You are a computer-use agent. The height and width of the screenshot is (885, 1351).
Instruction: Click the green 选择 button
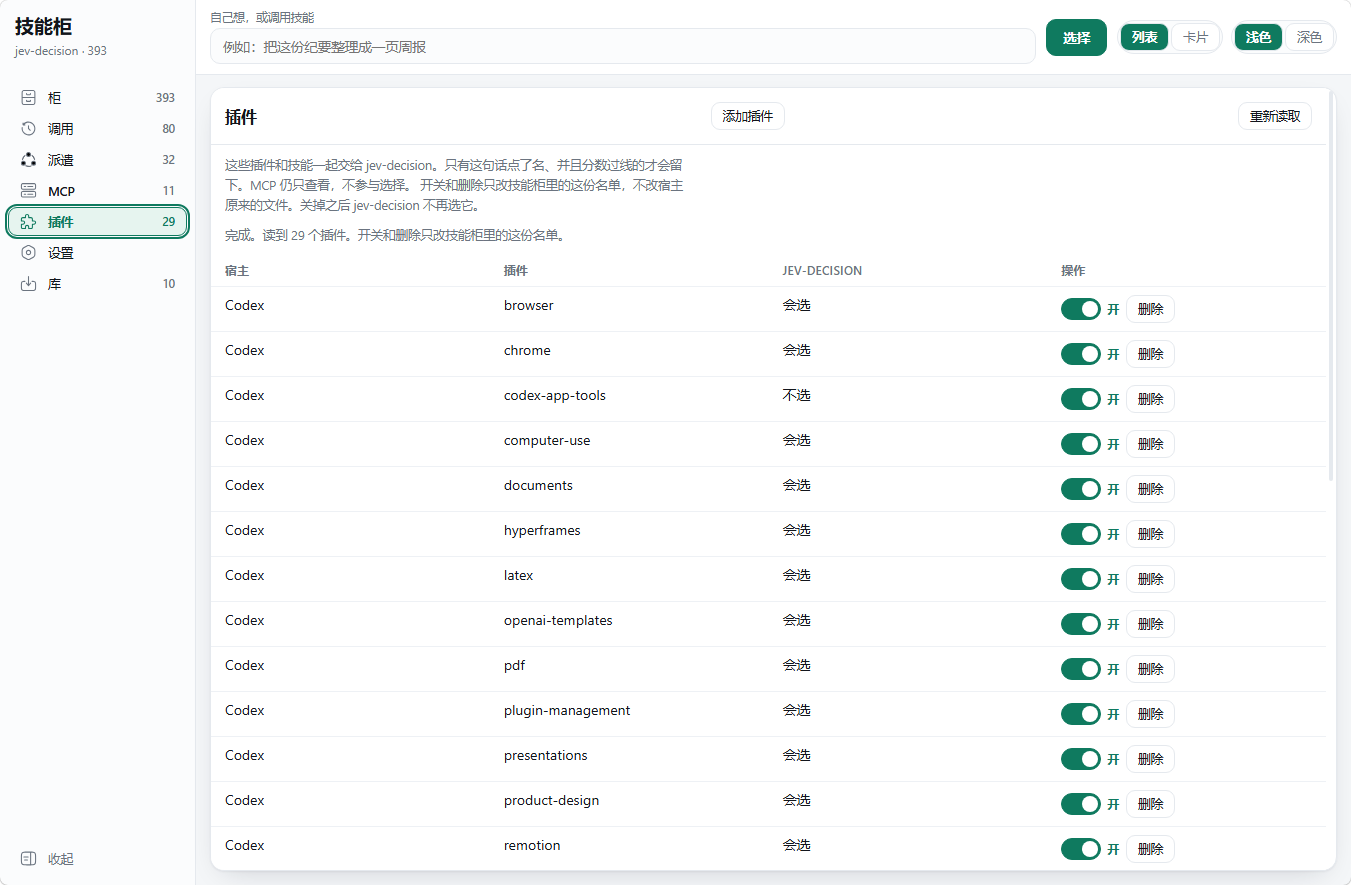(x=1076, y=38)
